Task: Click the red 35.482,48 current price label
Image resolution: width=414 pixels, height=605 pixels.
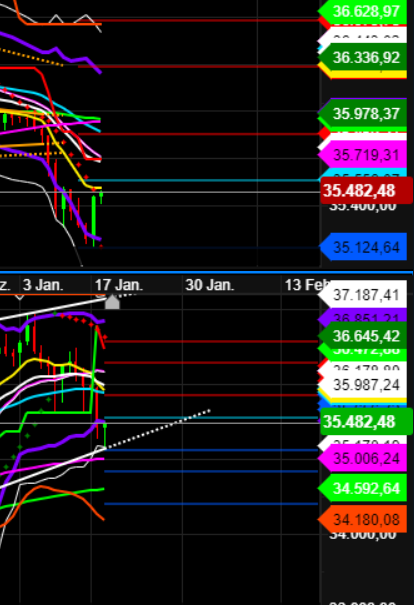Action: [367, 191]
